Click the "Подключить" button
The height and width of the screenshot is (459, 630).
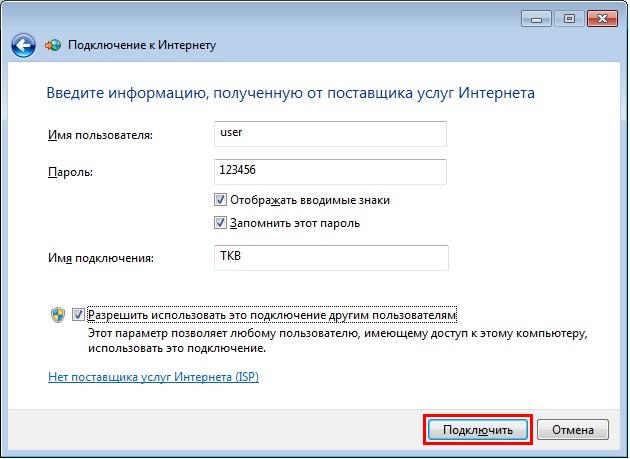(478, 430)
